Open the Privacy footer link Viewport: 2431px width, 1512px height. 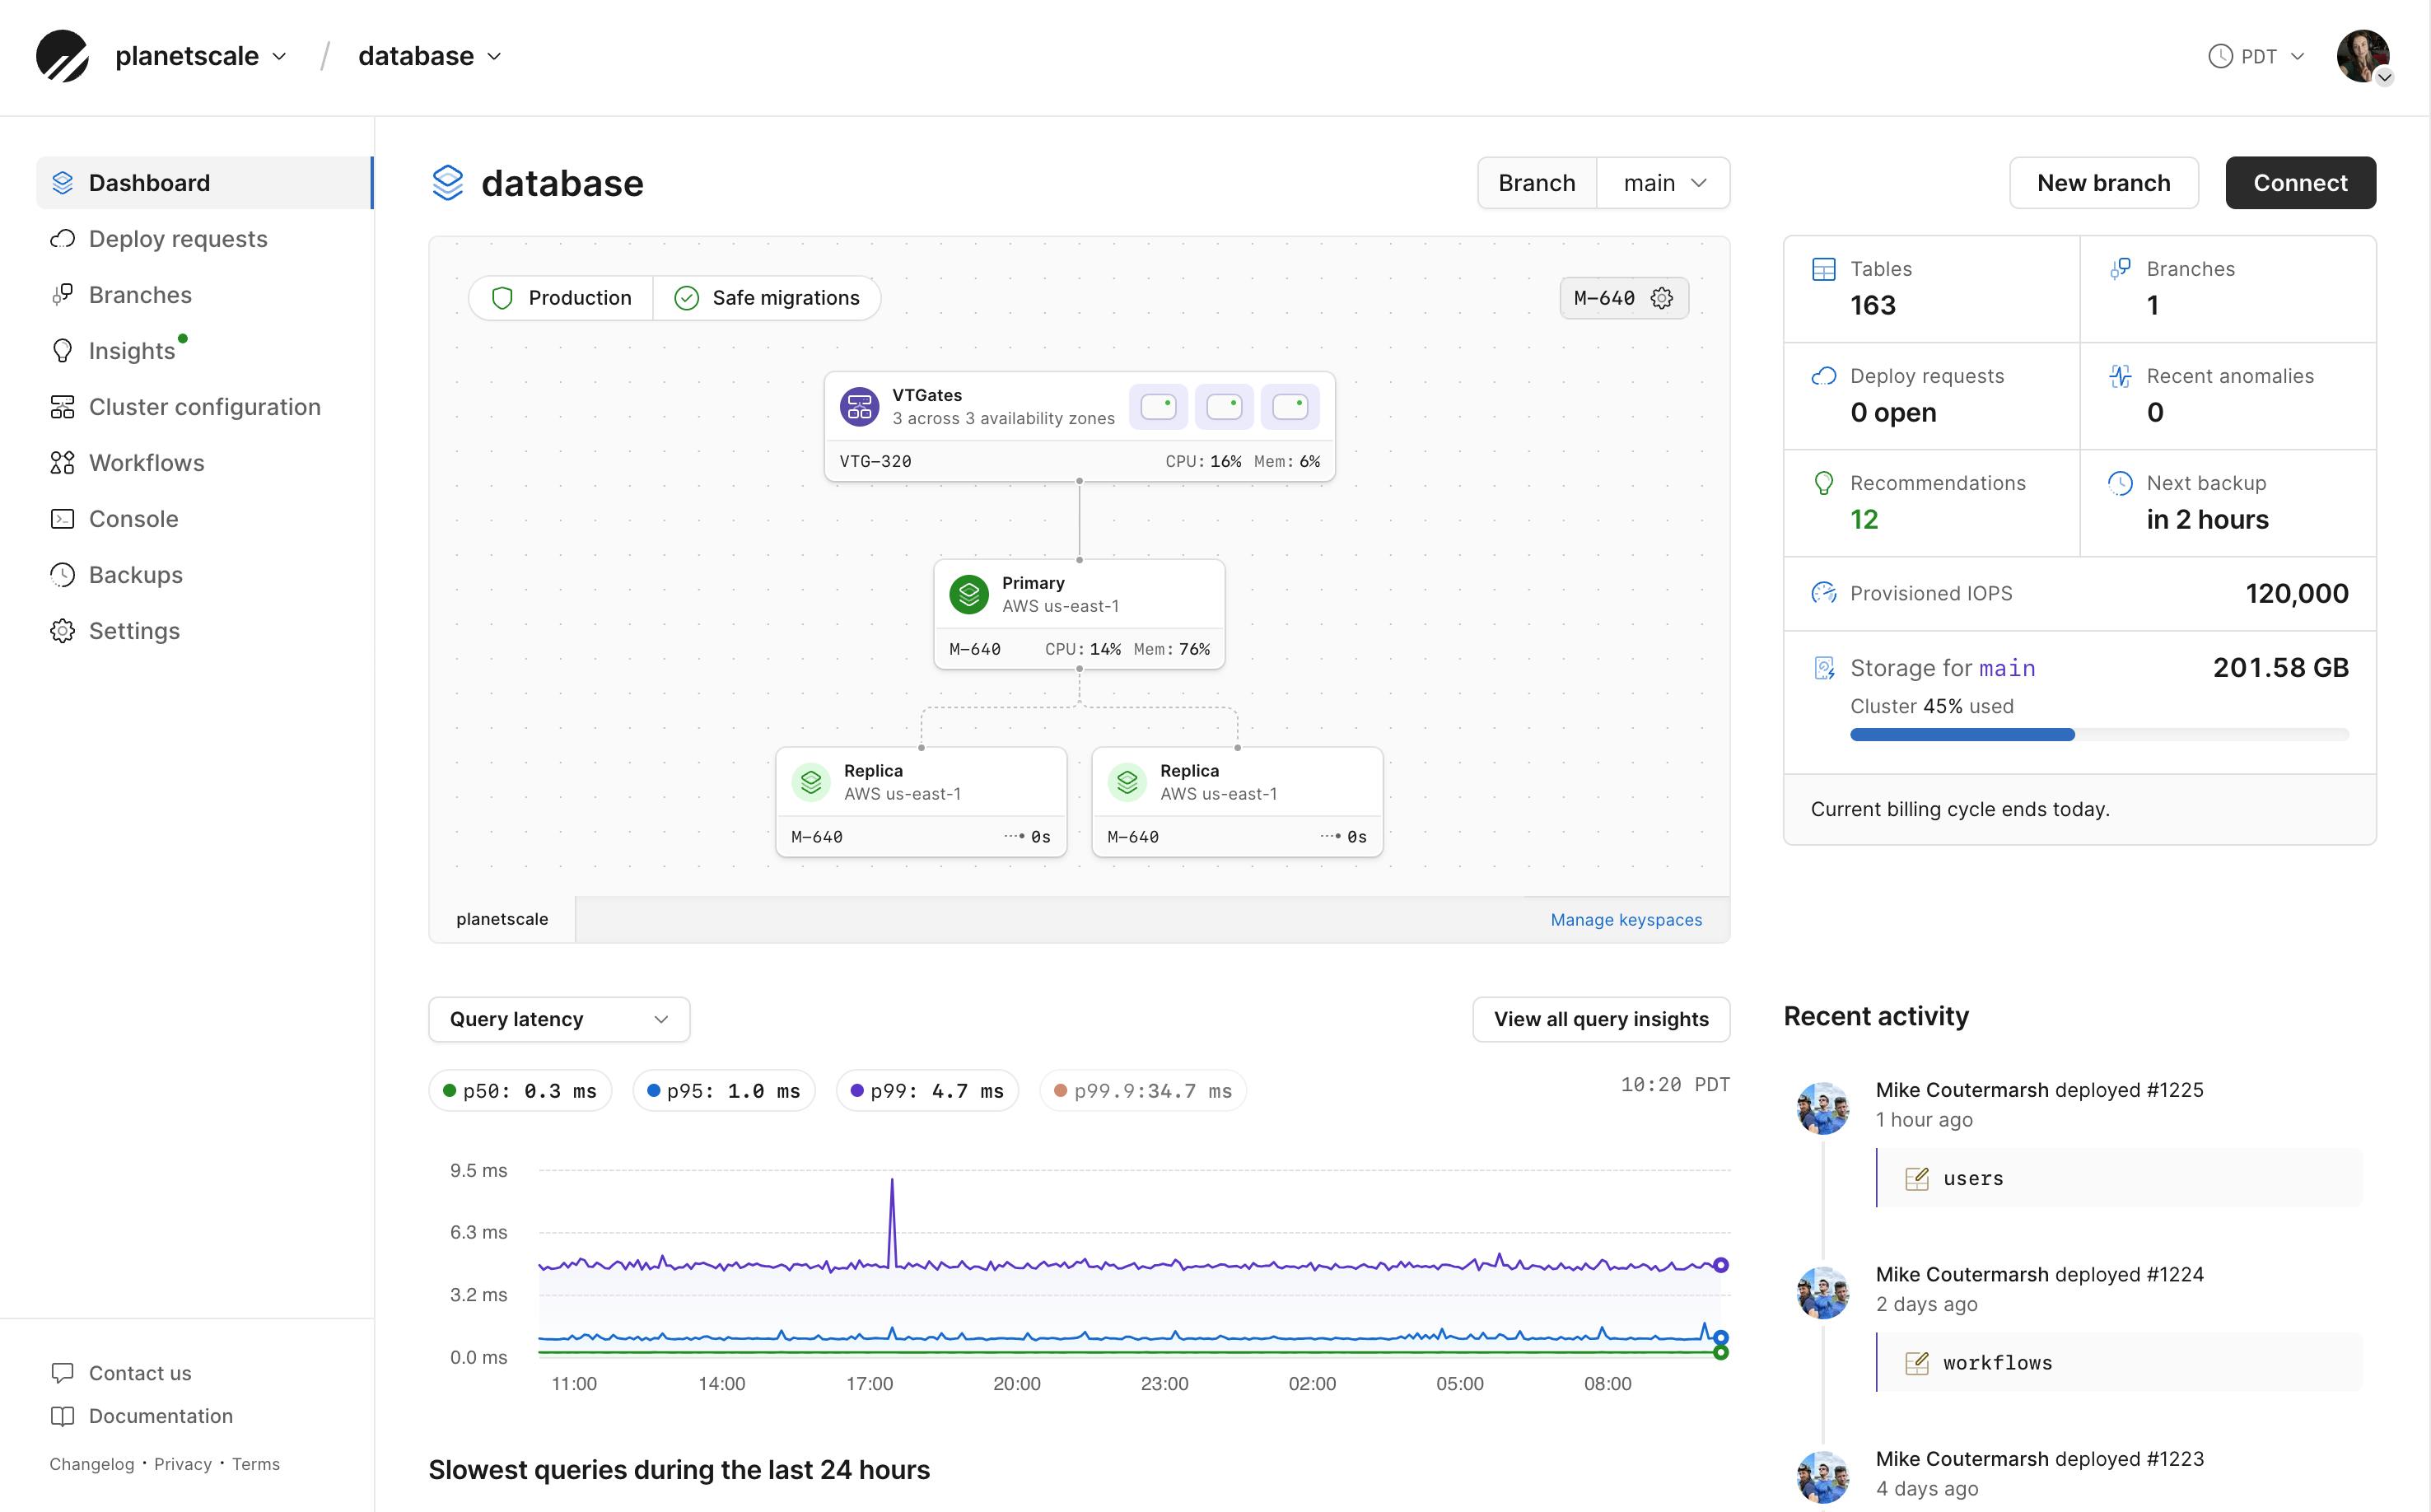182,1464
